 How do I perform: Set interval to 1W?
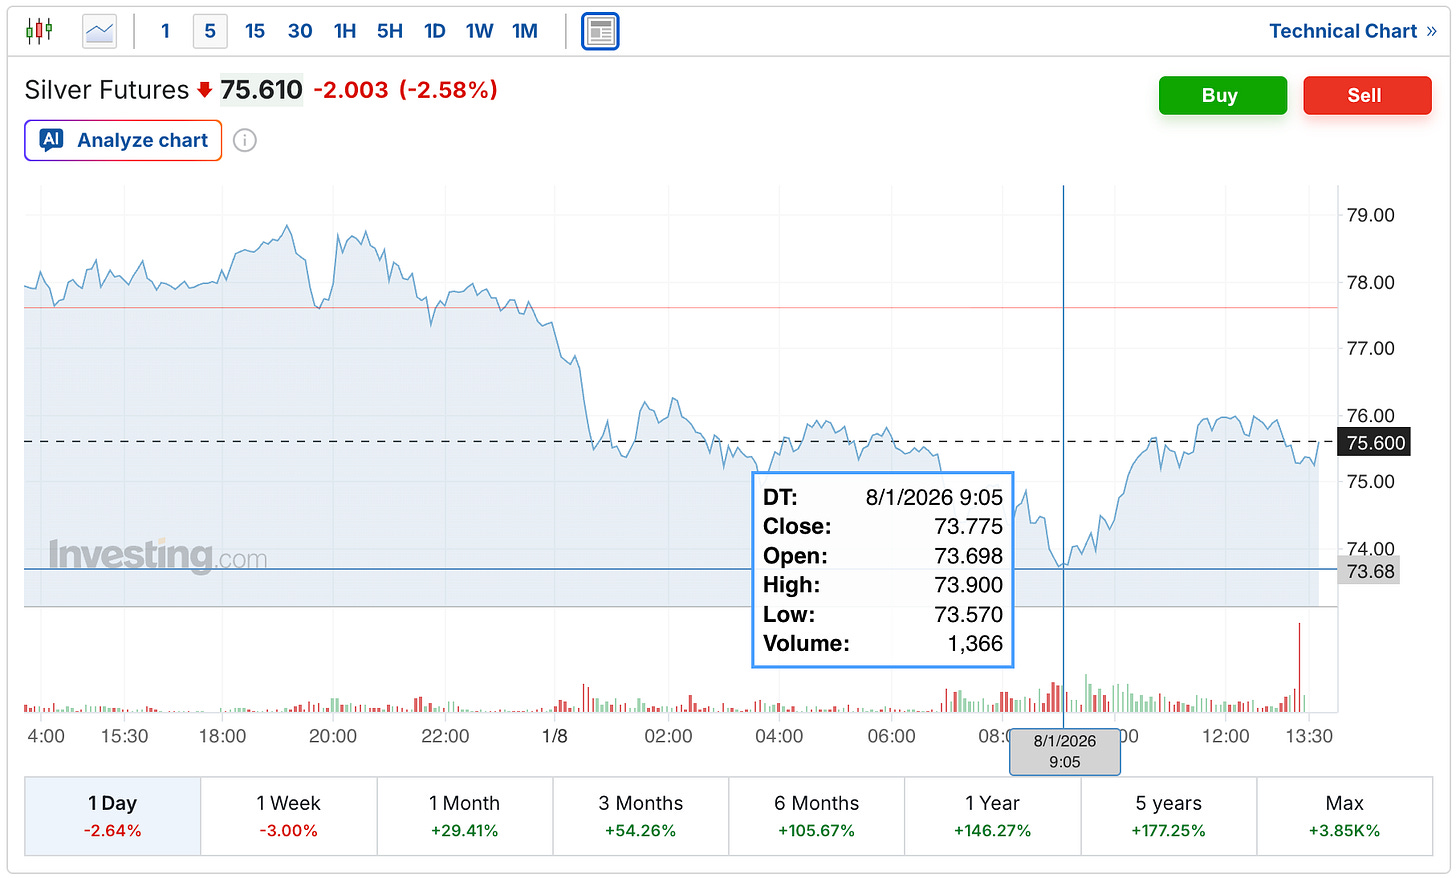click(480, 31)
